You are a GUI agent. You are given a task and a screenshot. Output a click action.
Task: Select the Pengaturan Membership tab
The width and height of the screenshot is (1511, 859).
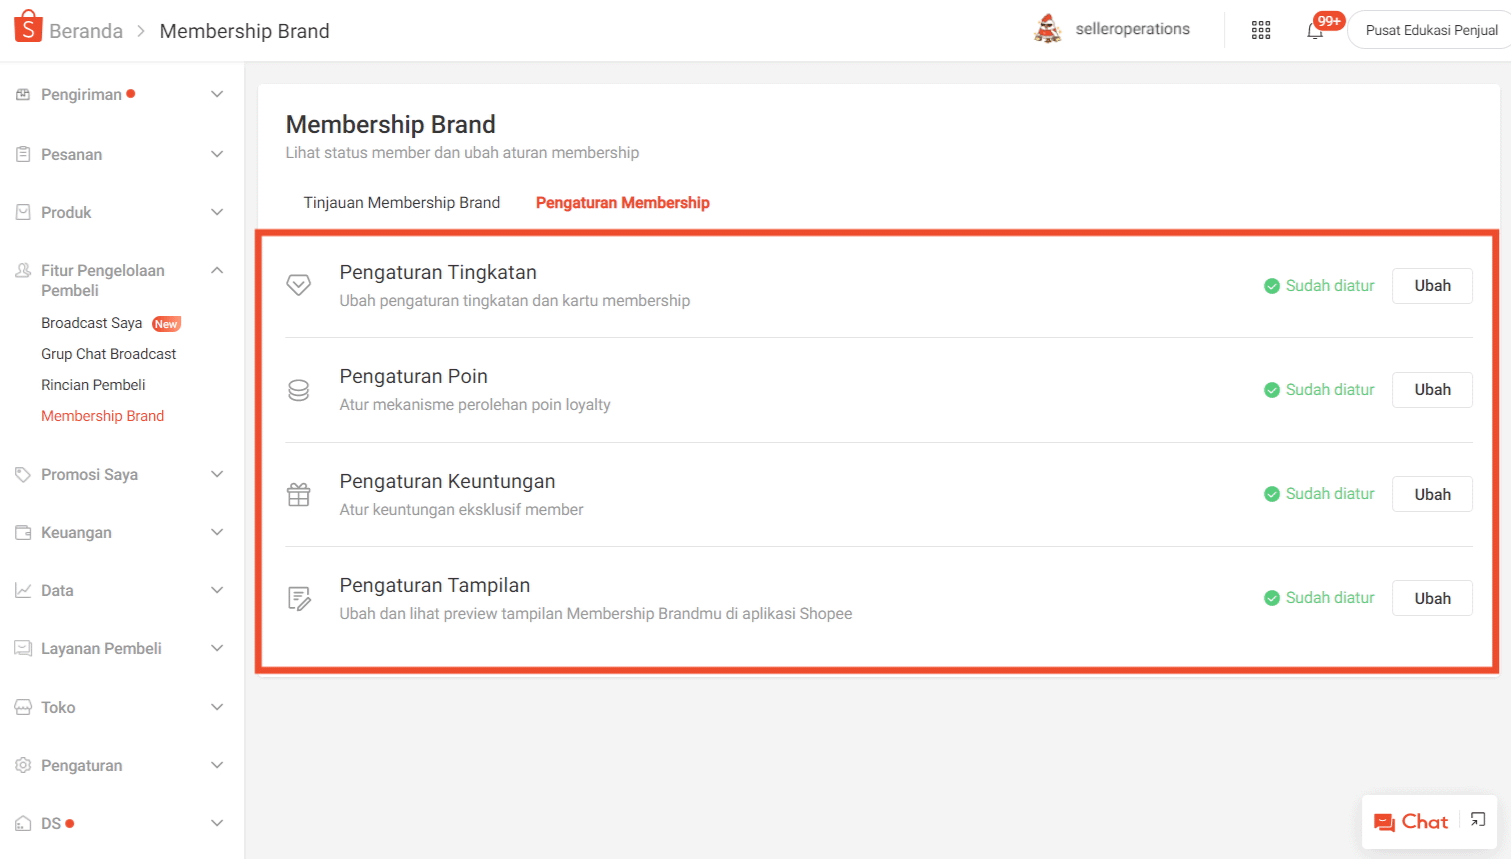(622, 202)
